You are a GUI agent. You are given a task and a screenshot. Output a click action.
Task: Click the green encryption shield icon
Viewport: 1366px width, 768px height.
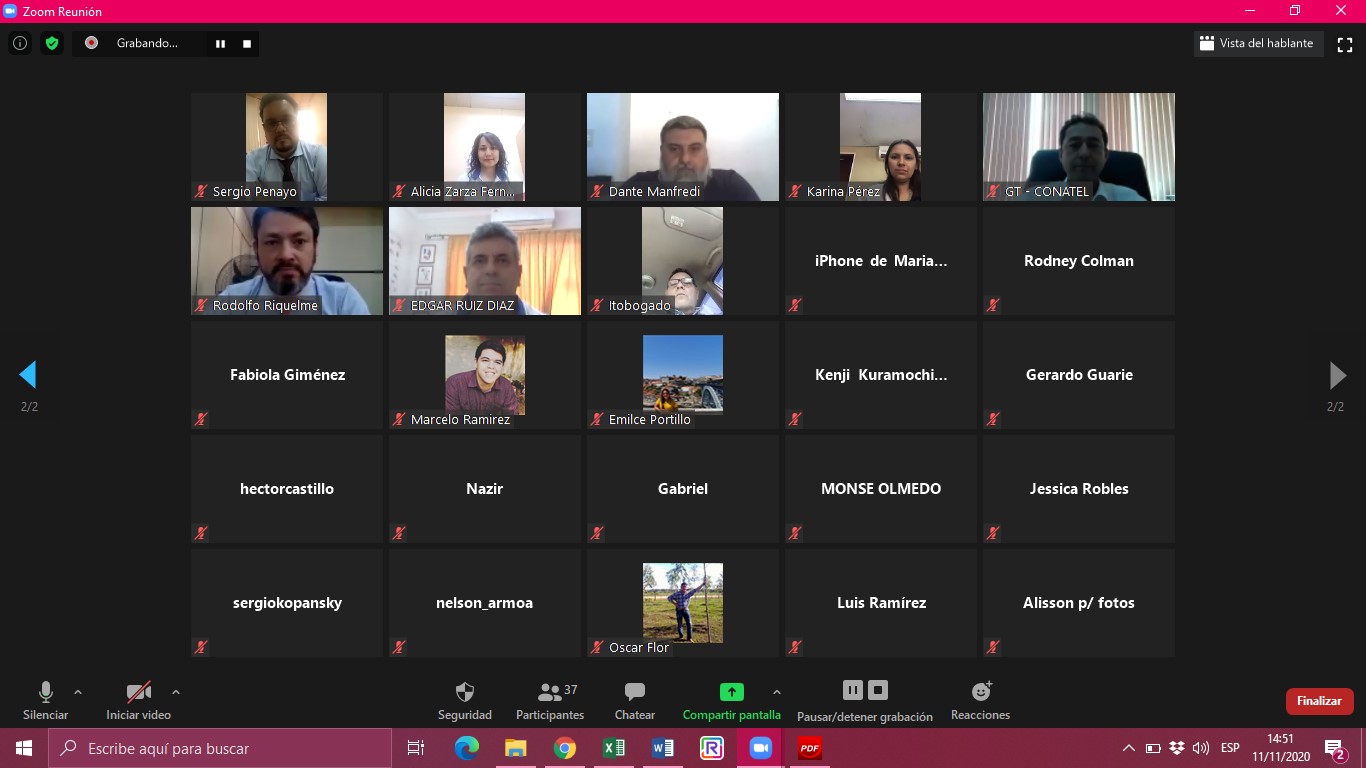[x=52, y=43]
